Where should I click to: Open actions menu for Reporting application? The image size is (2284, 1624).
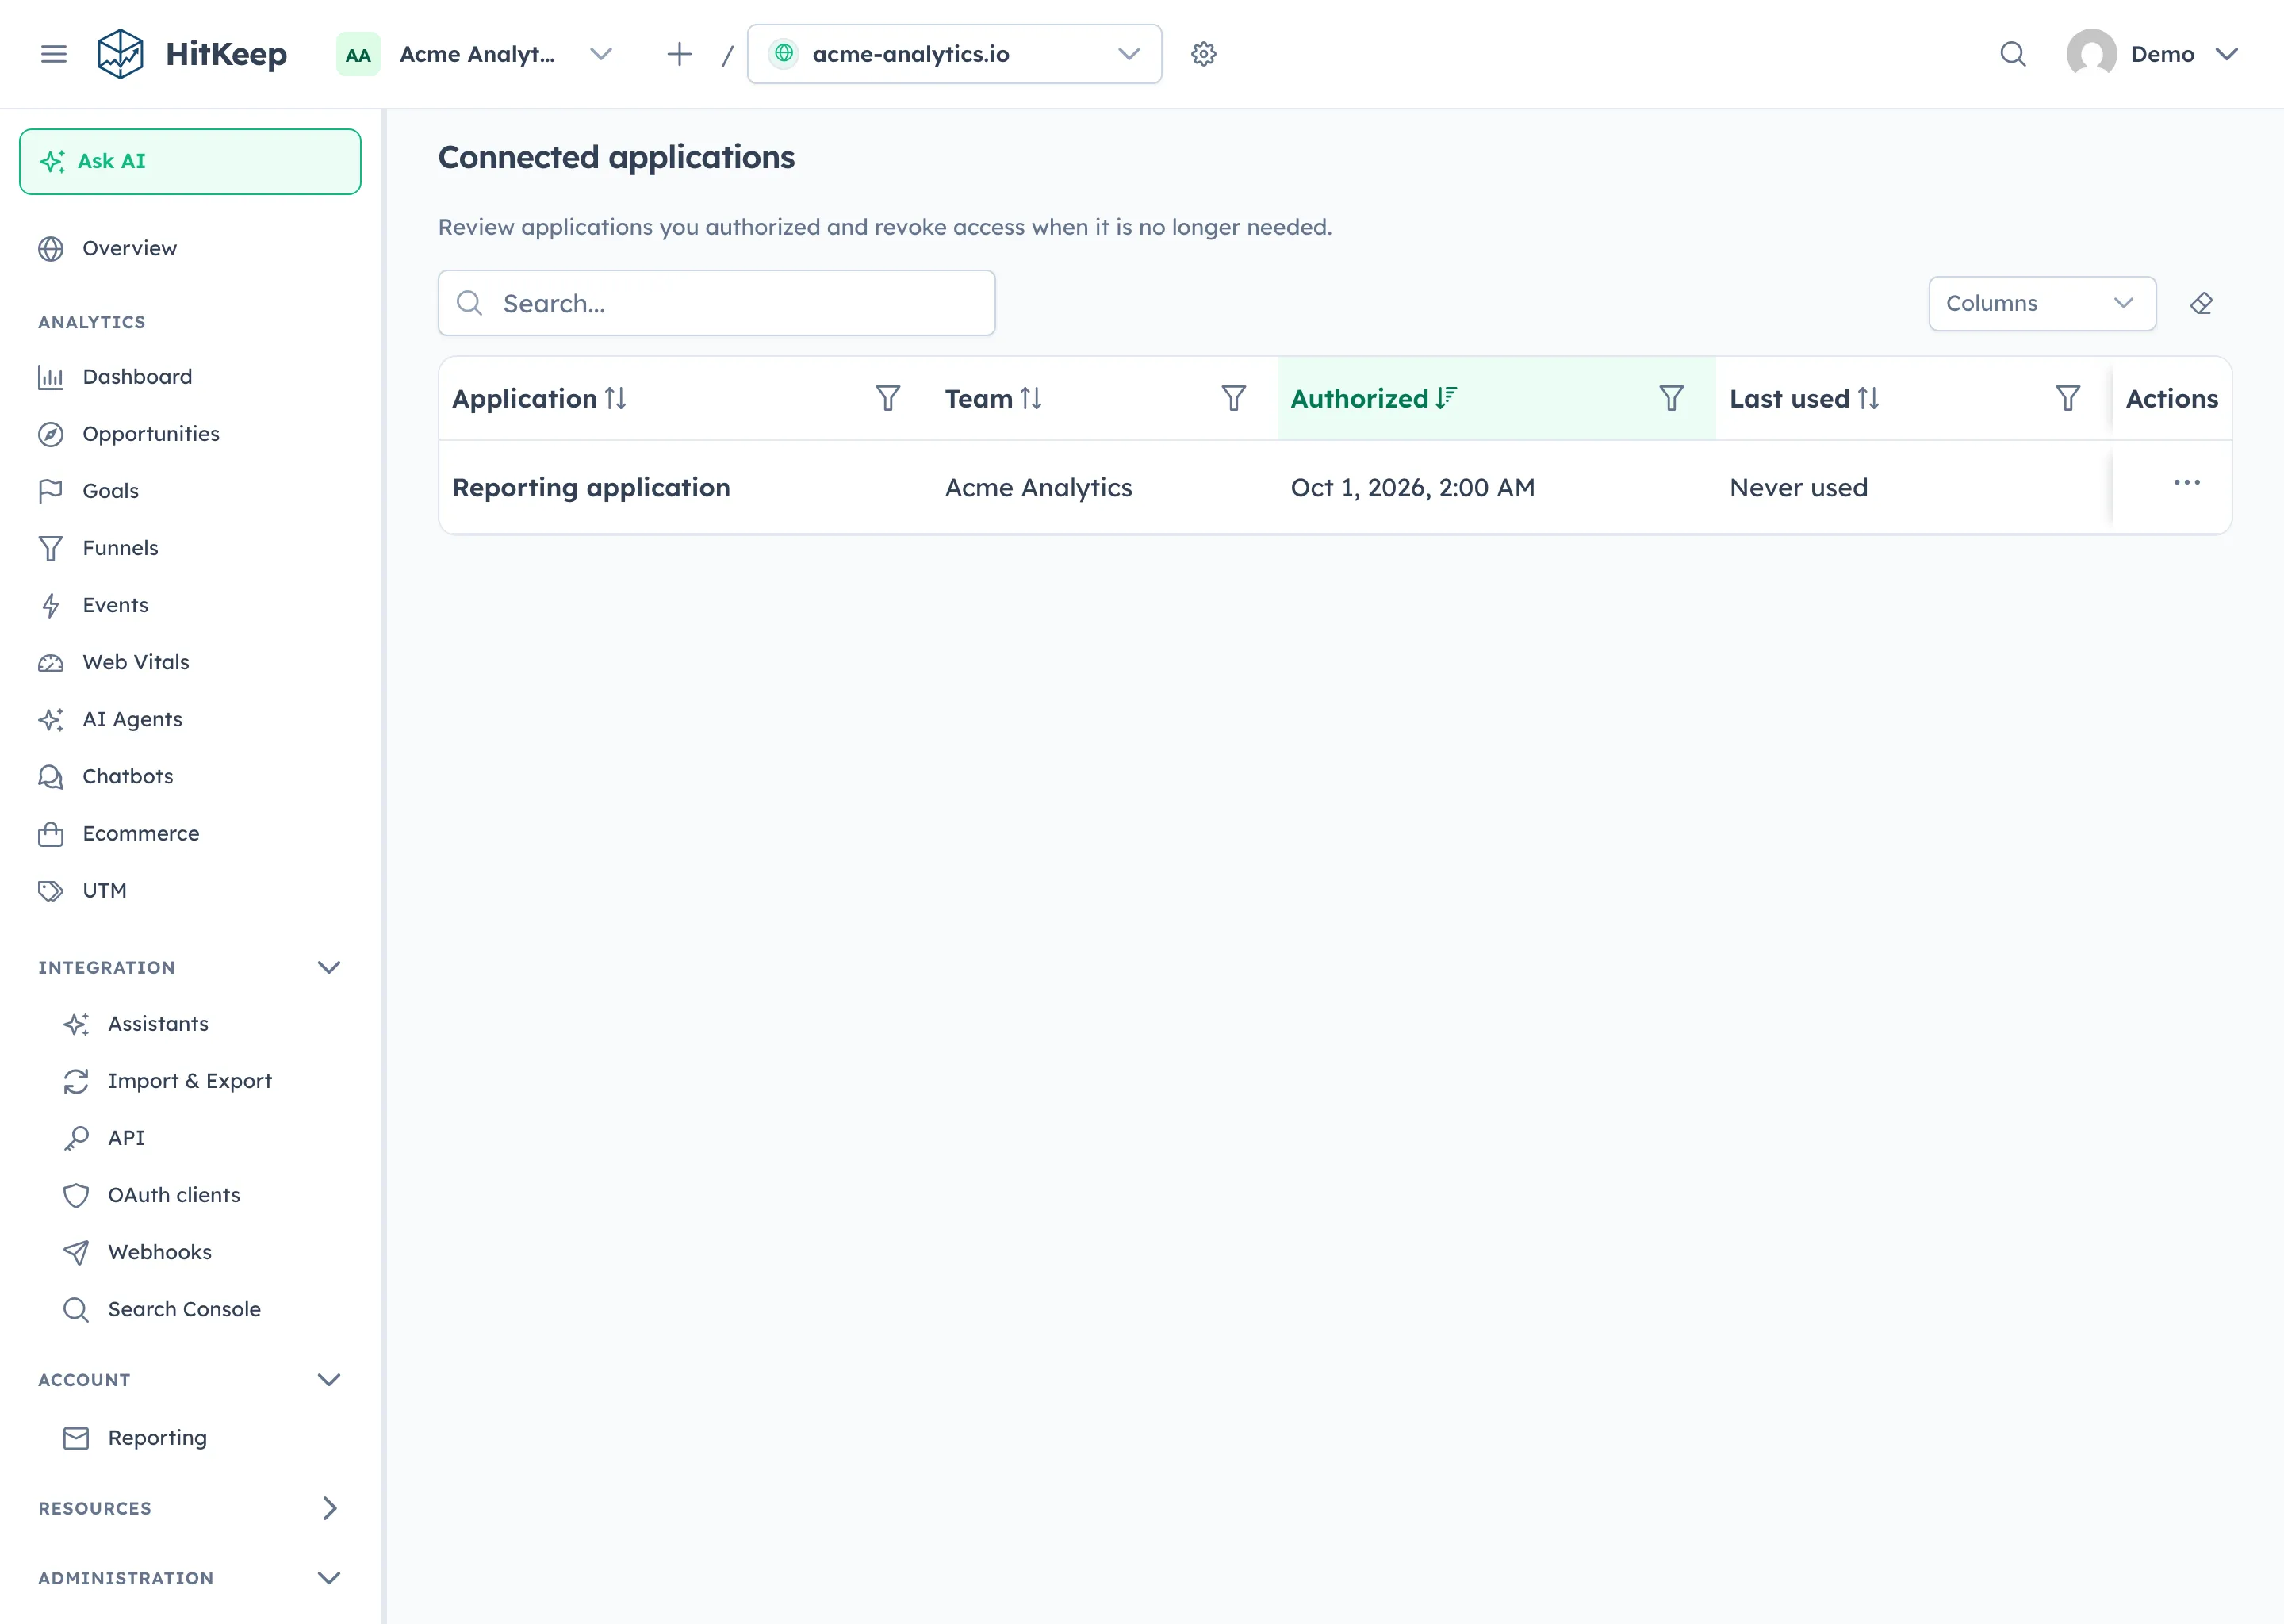(x=2187, y=483)
